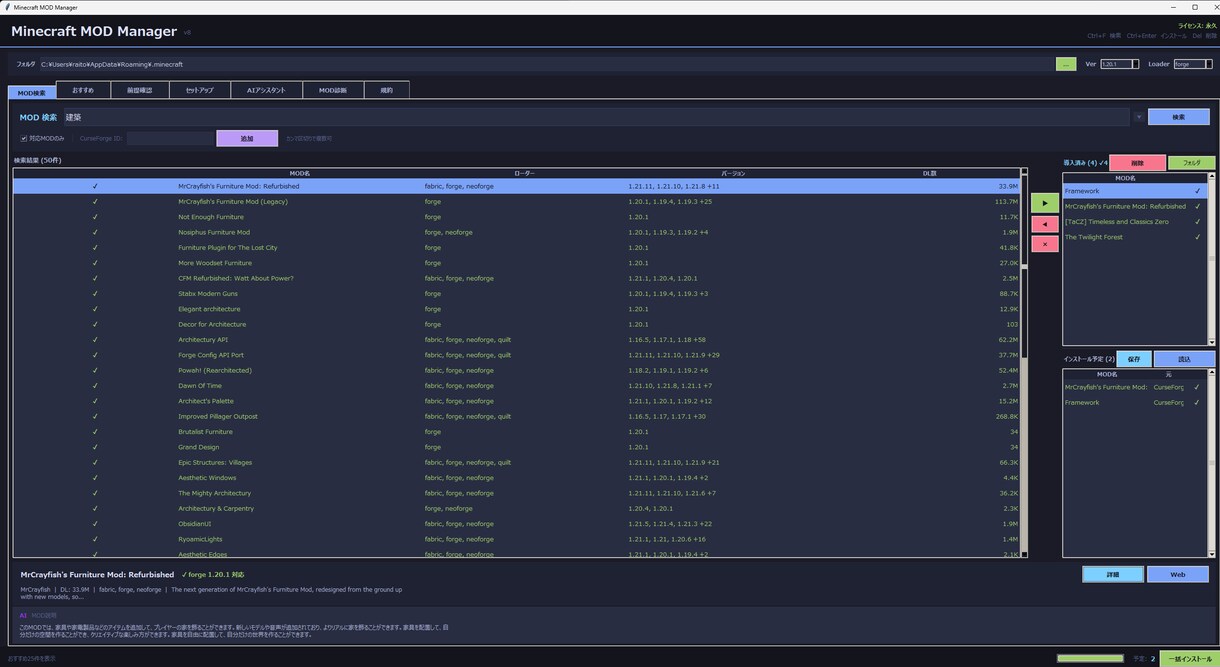Select Furniture Plugin for The Lost City
1220x667 pixels.
pos(517,248)
